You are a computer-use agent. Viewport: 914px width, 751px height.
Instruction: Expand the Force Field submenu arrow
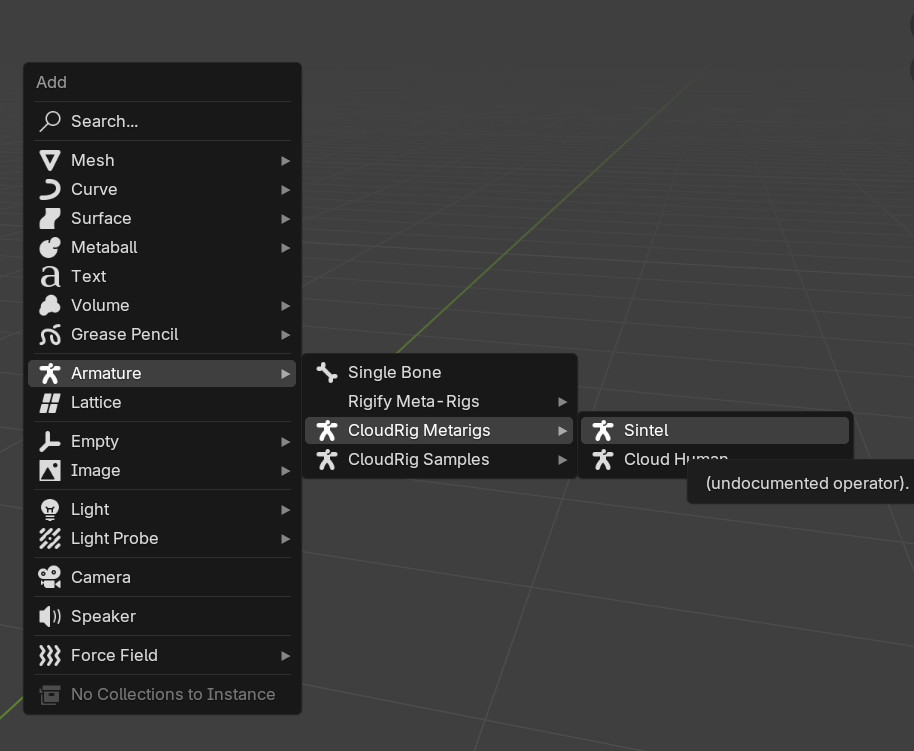[286, 656]
